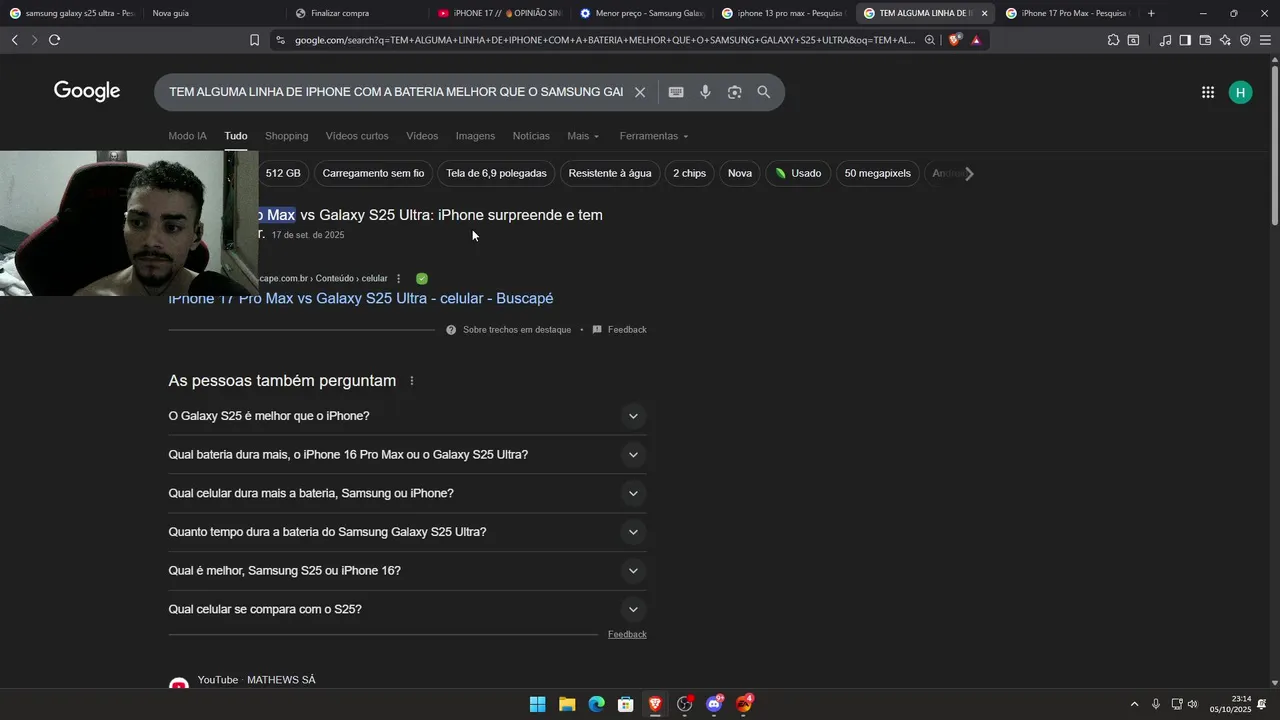Open Microsoft Store from the taskbar
Viewport: 1280px width, 720px height.
pos(626,704)
